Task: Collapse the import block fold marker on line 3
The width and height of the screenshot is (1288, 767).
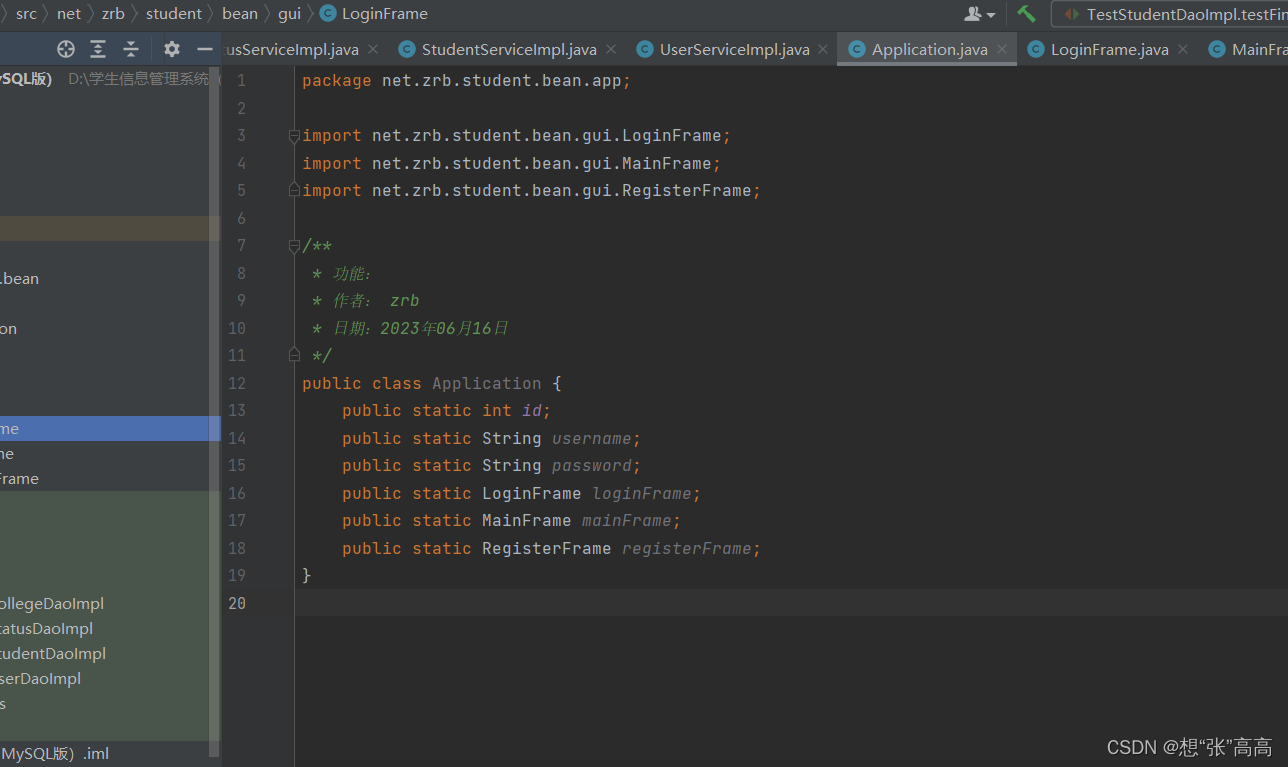Action: 294,136
